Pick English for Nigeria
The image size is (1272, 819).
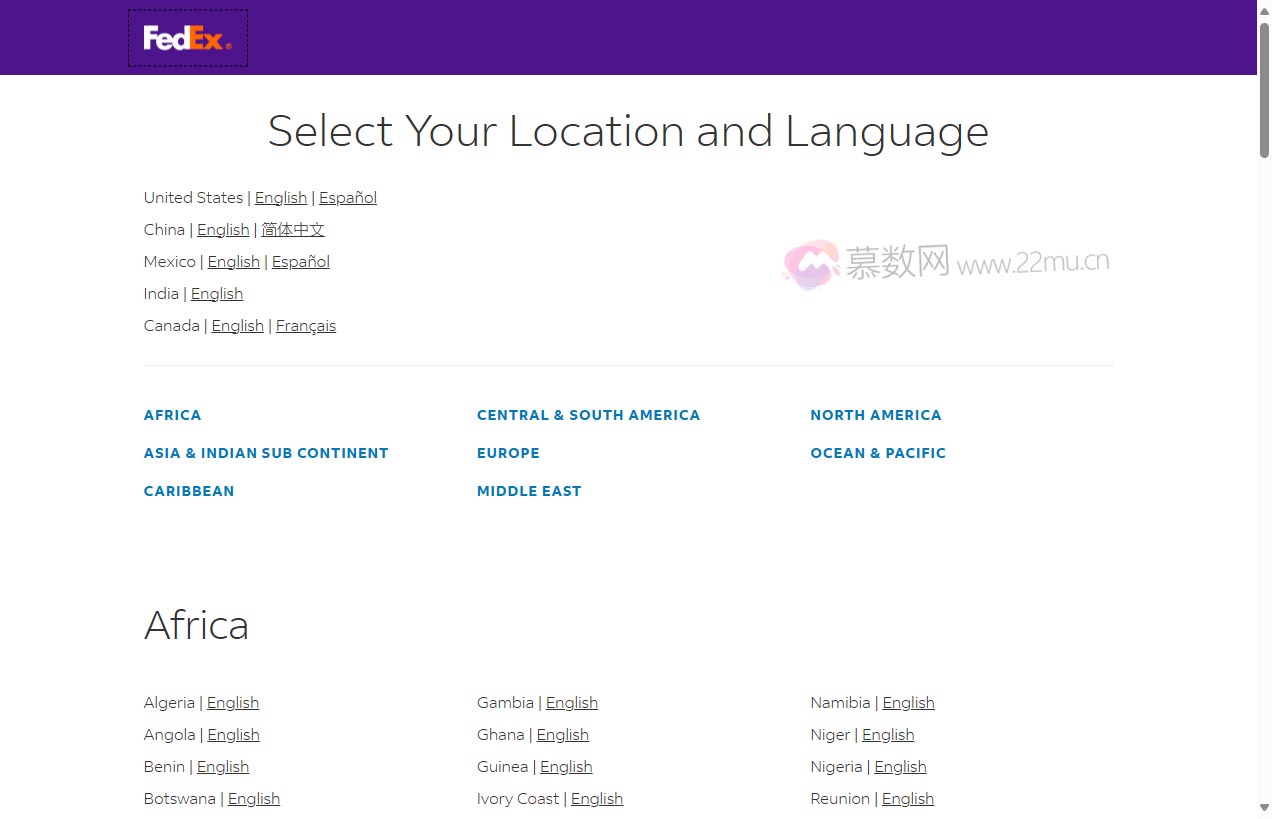tap(900, 767)
